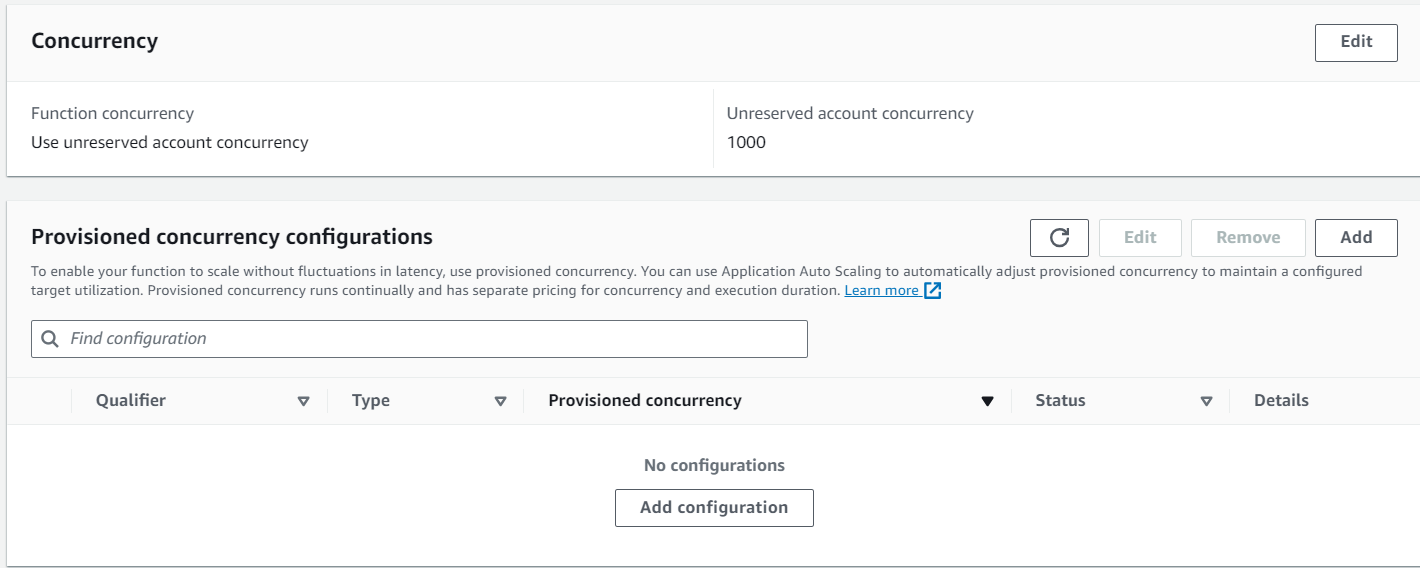Sort by the Type column header
1420x568 pixels.
[371, 401]
